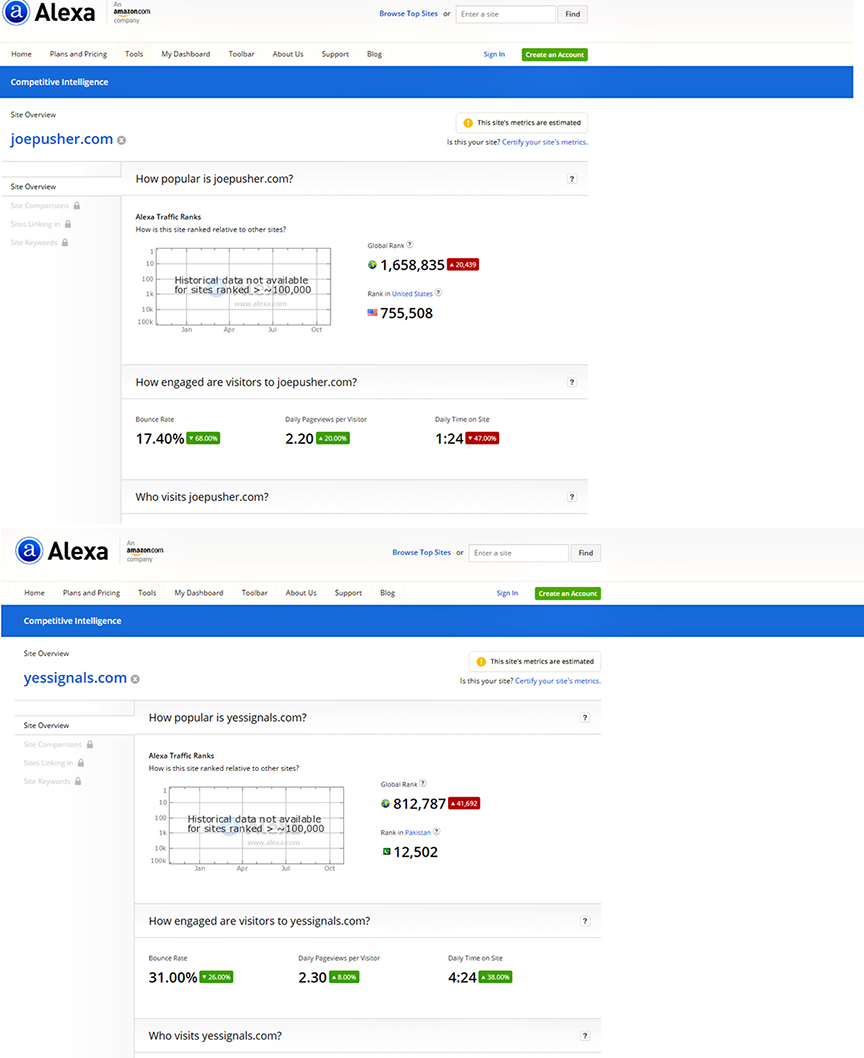The height and width of the screenshot is (1058, 864).
Task: Click the Alexa logo above joepusher.com
Action: pos(49,13)
